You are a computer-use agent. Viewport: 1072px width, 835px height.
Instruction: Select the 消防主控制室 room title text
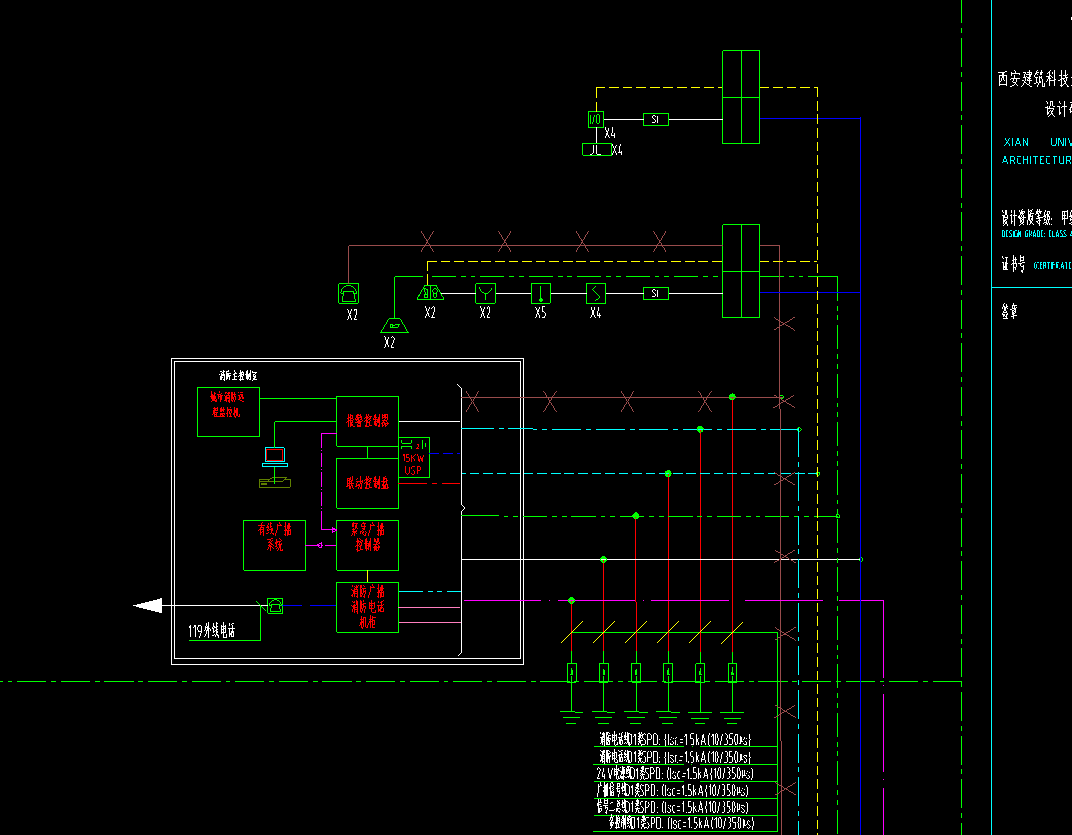pyautogui.click(x=238, y=375)
